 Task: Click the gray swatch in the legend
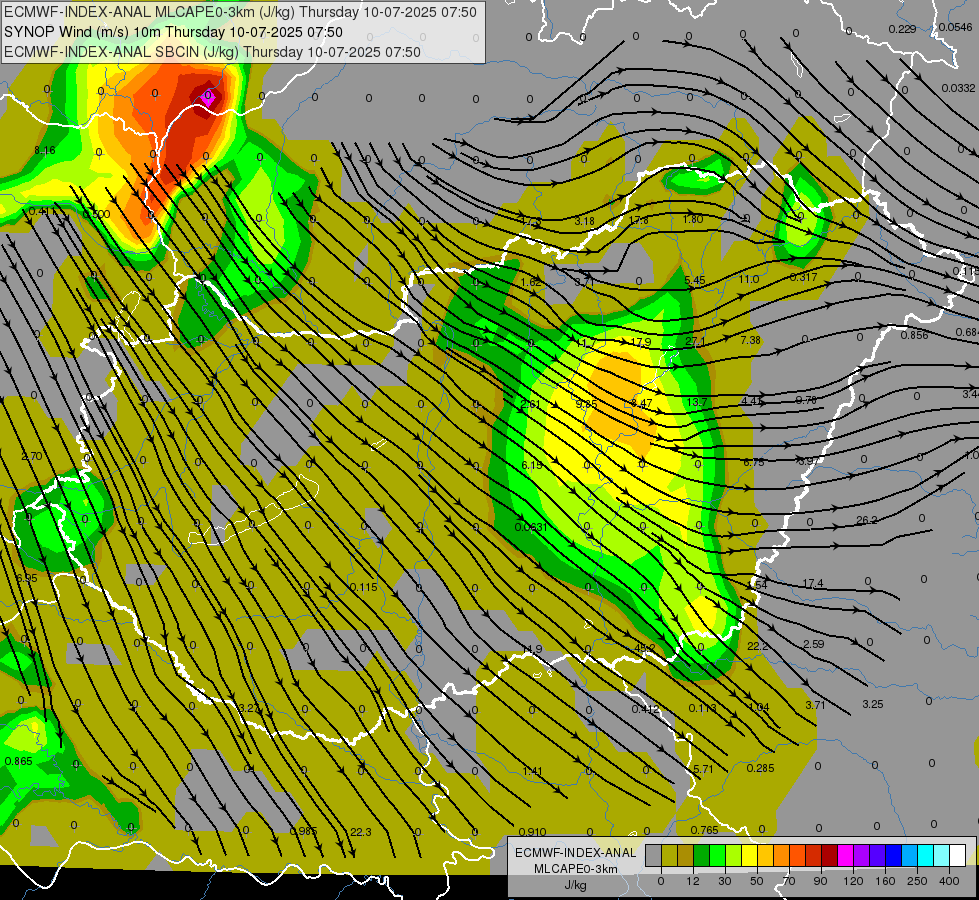[654, 856]
